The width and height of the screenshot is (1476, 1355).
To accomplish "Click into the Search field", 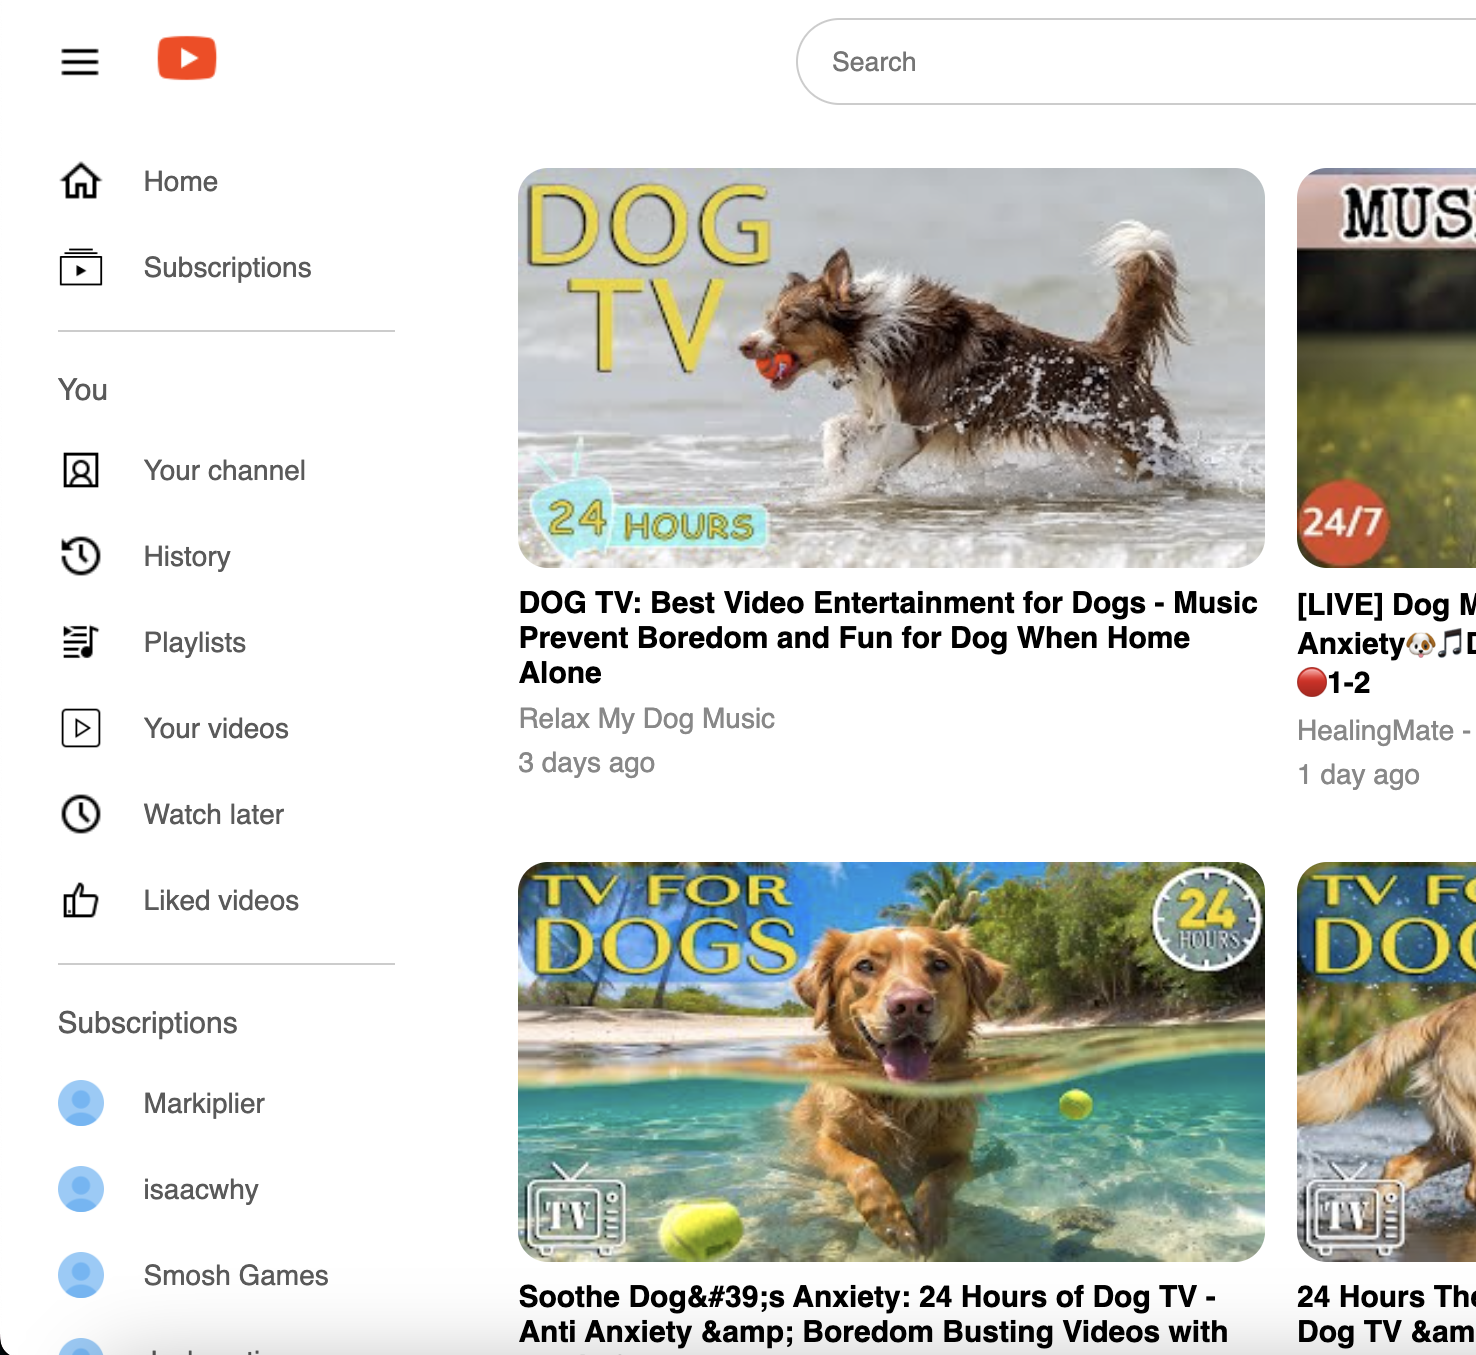I will click(1136, 62).
